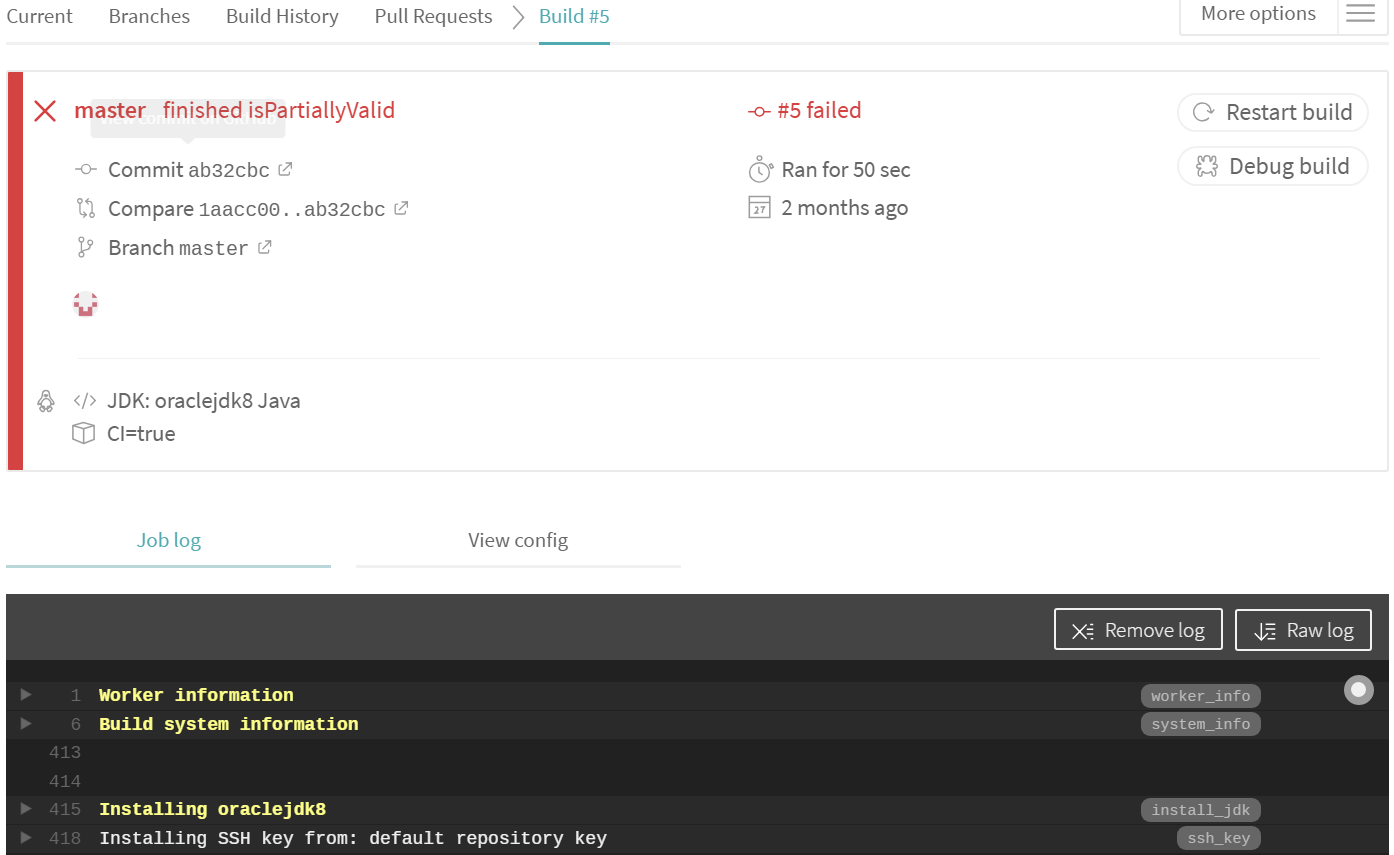Open external link icon beside Commit ab32cbc
1394x855 pixels.
285,169
